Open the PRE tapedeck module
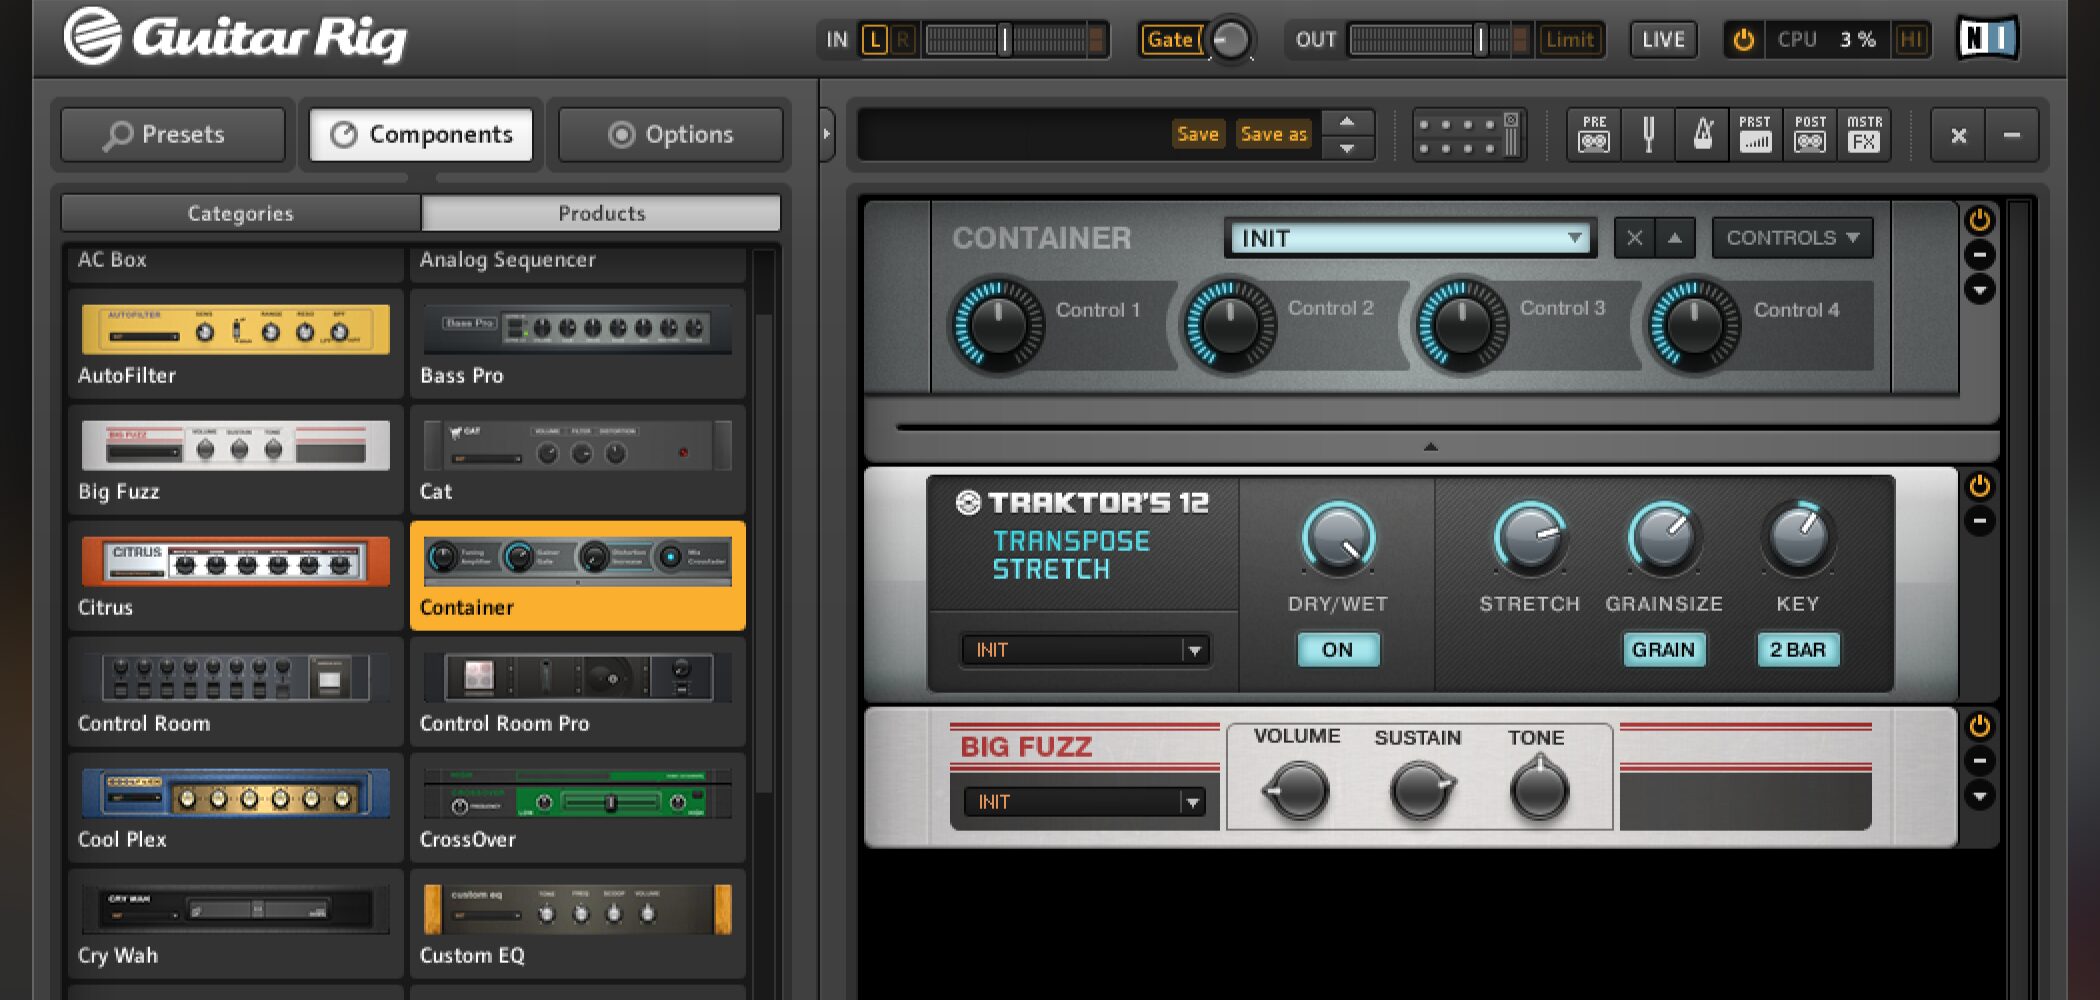Screen dimensions: 2100x1000 pos(1594,135)
